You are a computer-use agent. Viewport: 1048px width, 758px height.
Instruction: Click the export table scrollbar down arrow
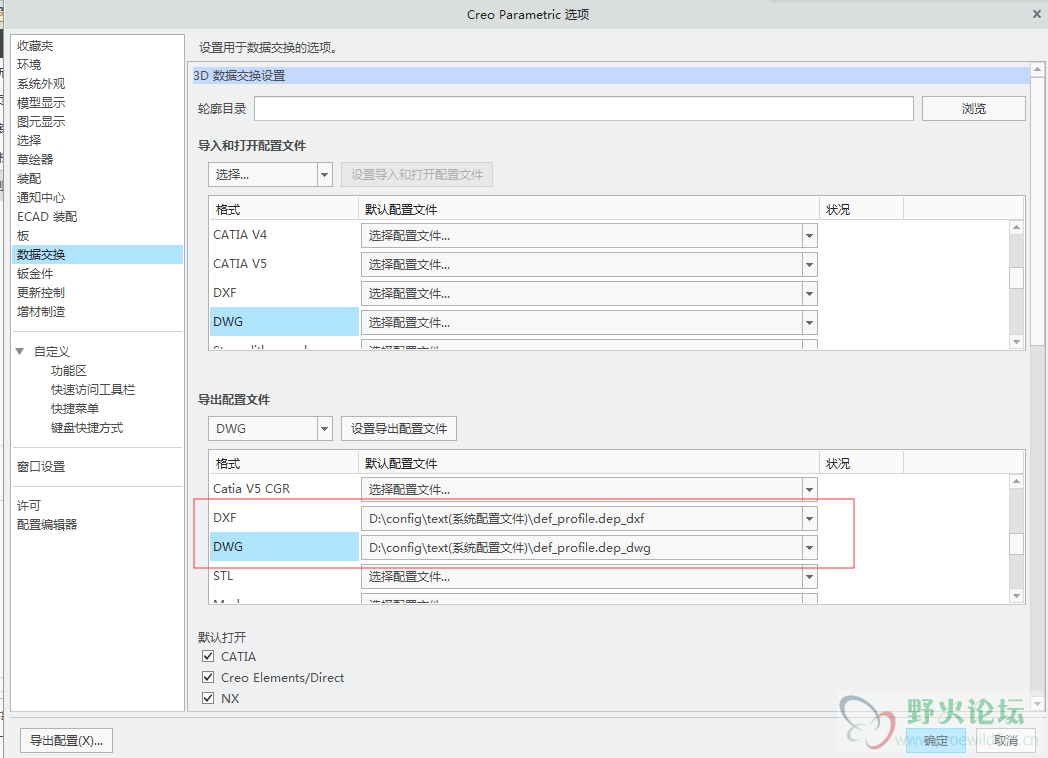pos(1017,596)
